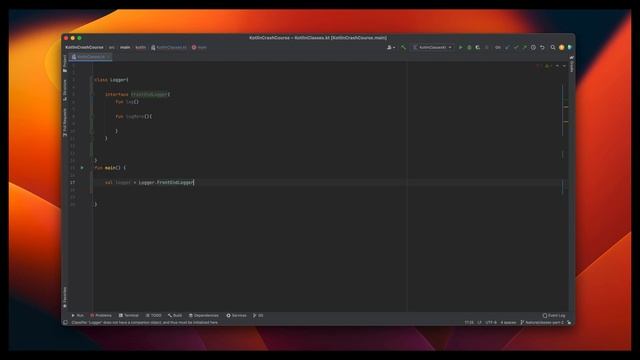Open Search Everywhere magnifier icon
This screenshot has height=360, width=640.
[x=553, y=47]
